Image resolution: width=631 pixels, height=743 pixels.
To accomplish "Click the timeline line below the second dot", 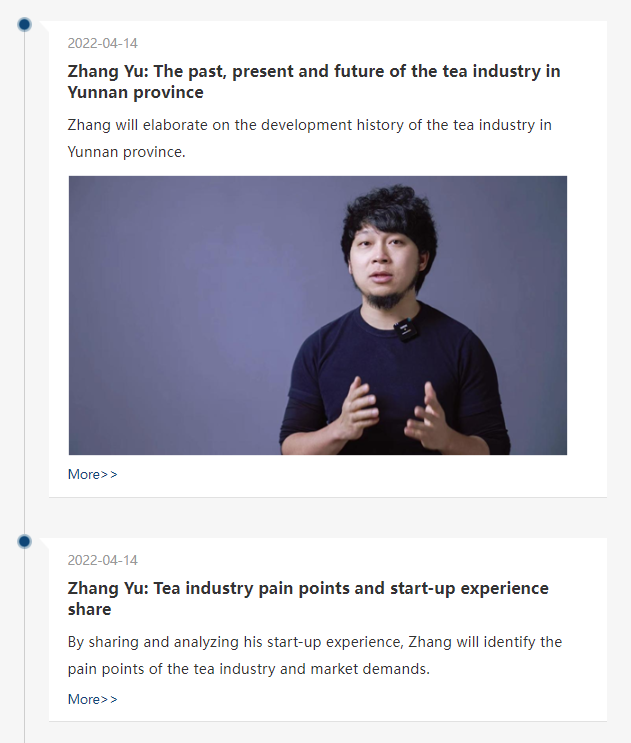I will tap(25, 650).
